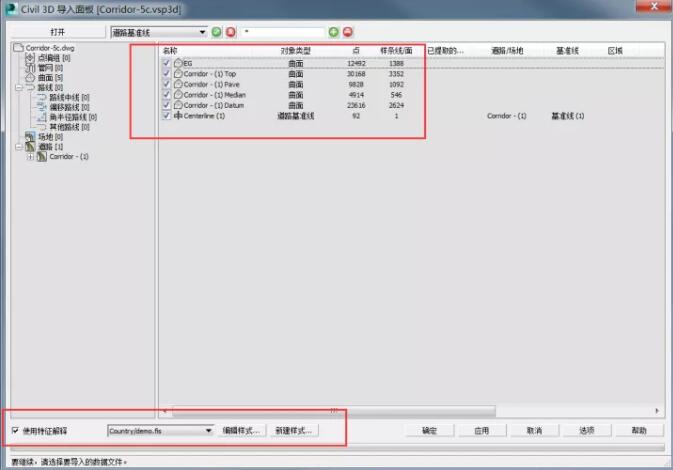673x470 pixels.
Task: Select the 管网 [0] pipe network icon
Action: pos(30,67)
